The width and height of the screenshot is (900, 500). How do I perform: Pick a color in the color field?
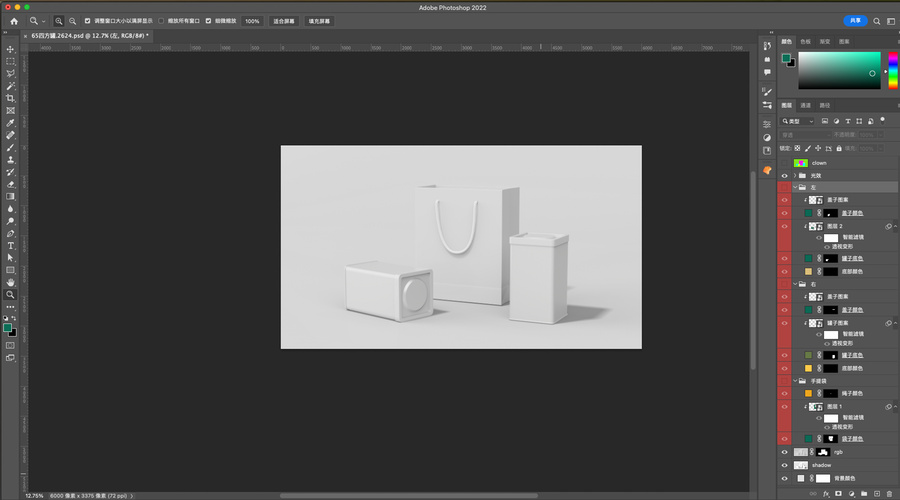click(x=839, y=70)
